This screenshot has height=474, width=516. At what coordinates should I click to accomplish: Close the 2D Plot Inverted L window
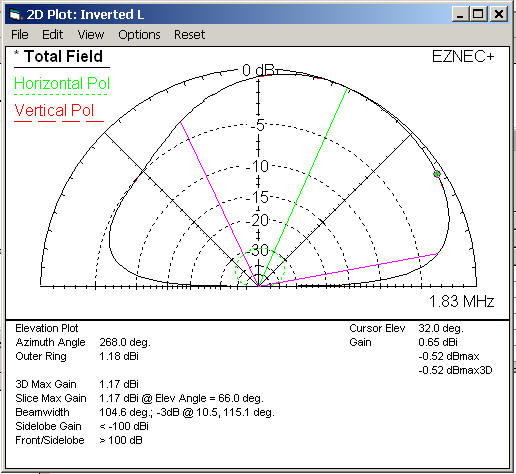pos(499,14)
